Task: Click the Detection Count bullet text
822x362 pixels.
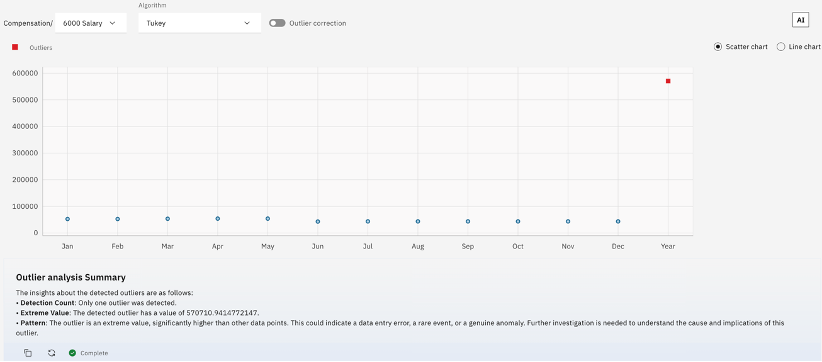Action: (x=96, y=303)
